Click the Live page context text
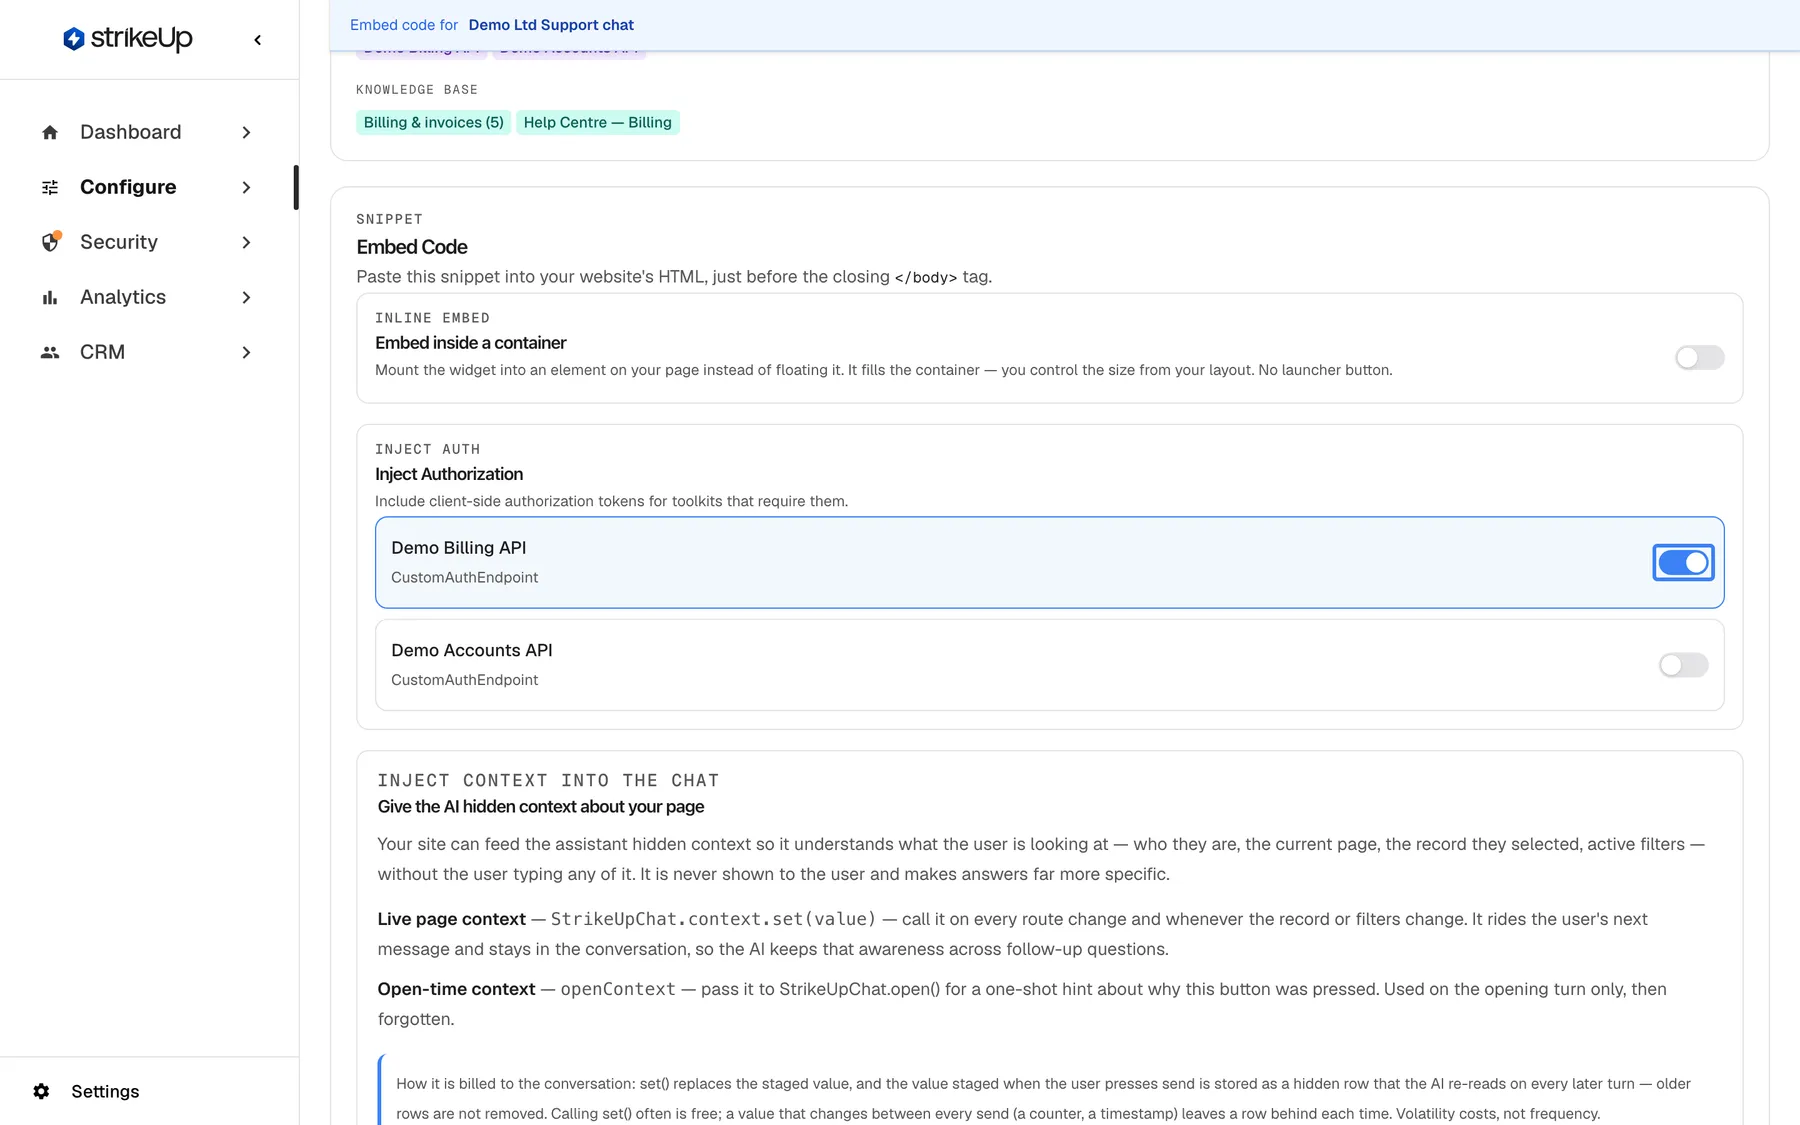Screen dimensions: 1800x1125 (x=451, y=919)
